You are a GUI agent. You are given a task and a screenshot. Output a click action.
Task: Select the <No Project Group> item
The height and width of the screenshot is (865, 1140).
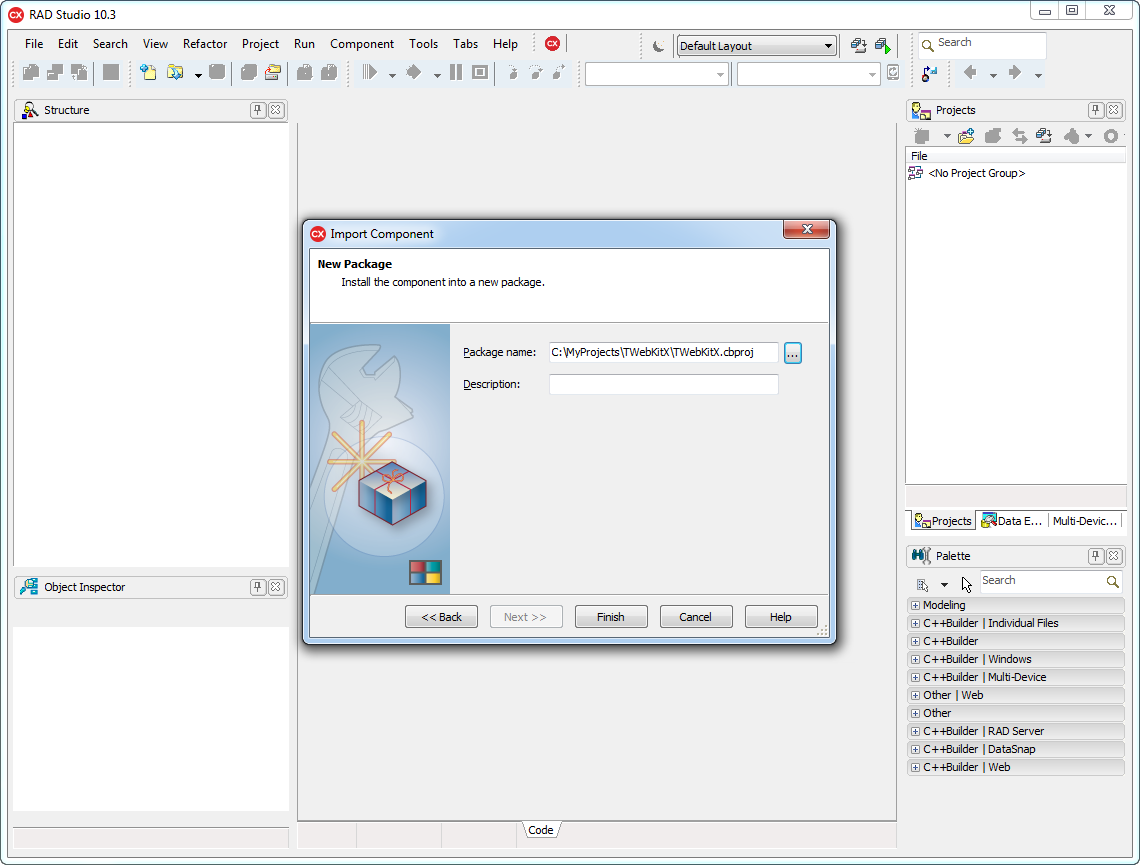pos(976,173)
